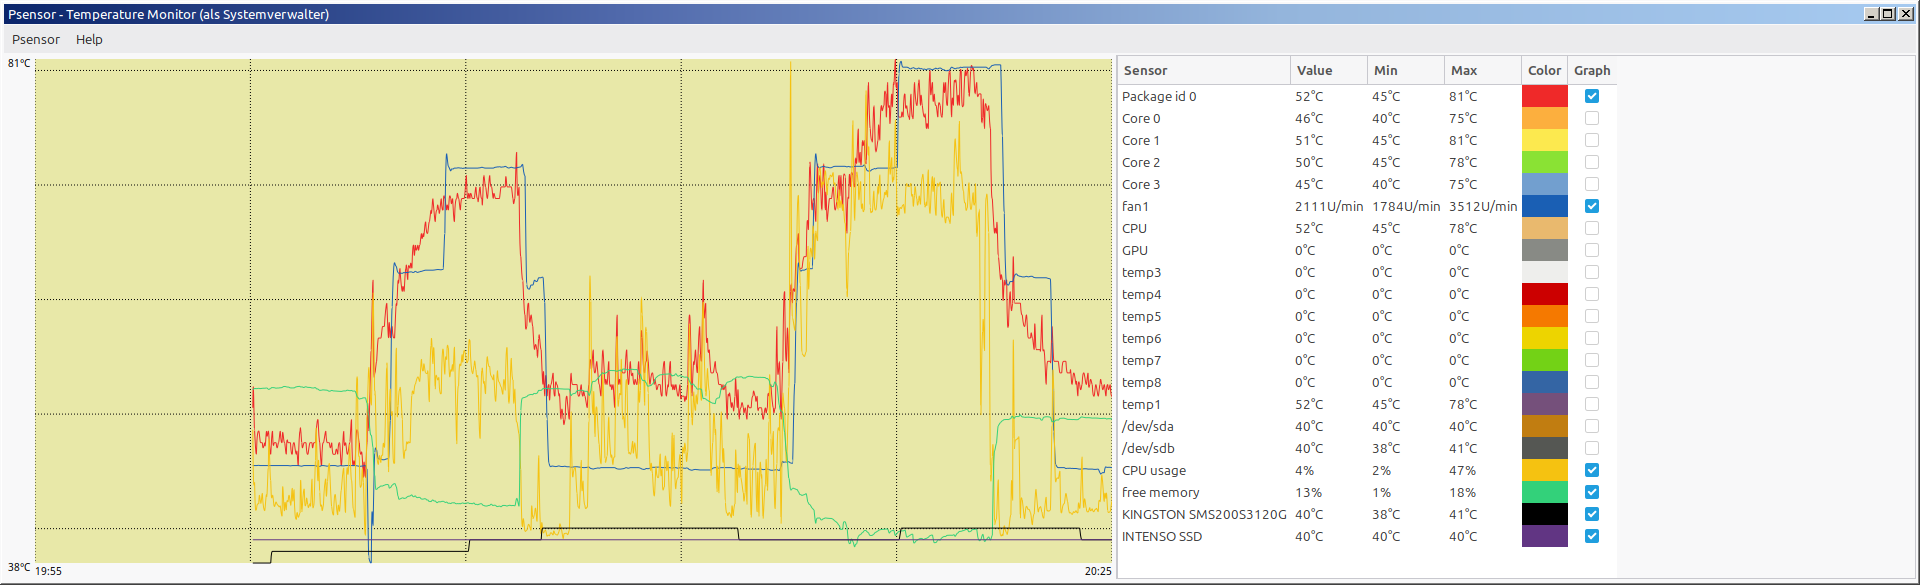Viewport: 1920px width, 585px height.
Task: Click the red color swatch for Package id 0
Action: point(1544,96)
